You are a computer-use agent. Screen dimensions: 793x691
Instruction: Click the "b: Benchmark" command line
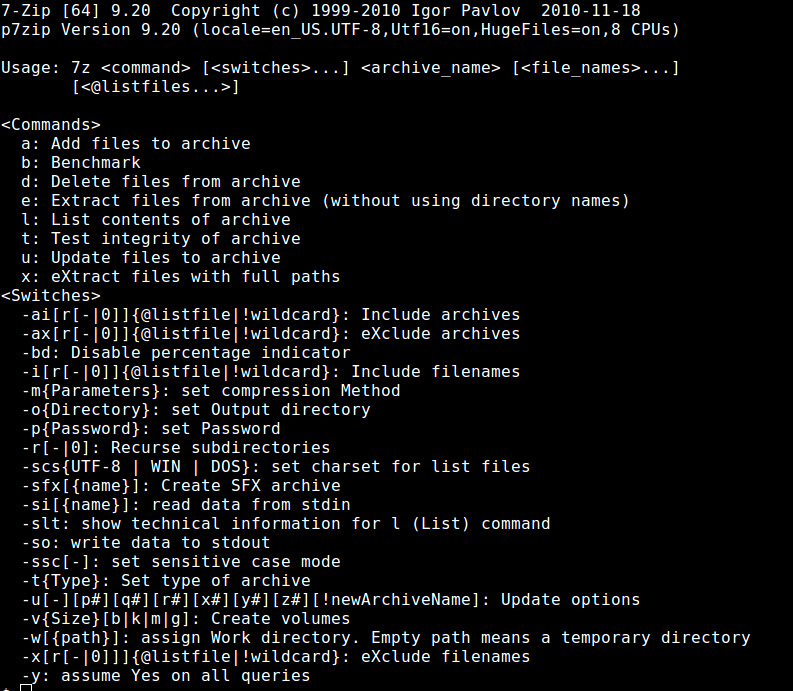pyautogui.click(x=80, y=163)
